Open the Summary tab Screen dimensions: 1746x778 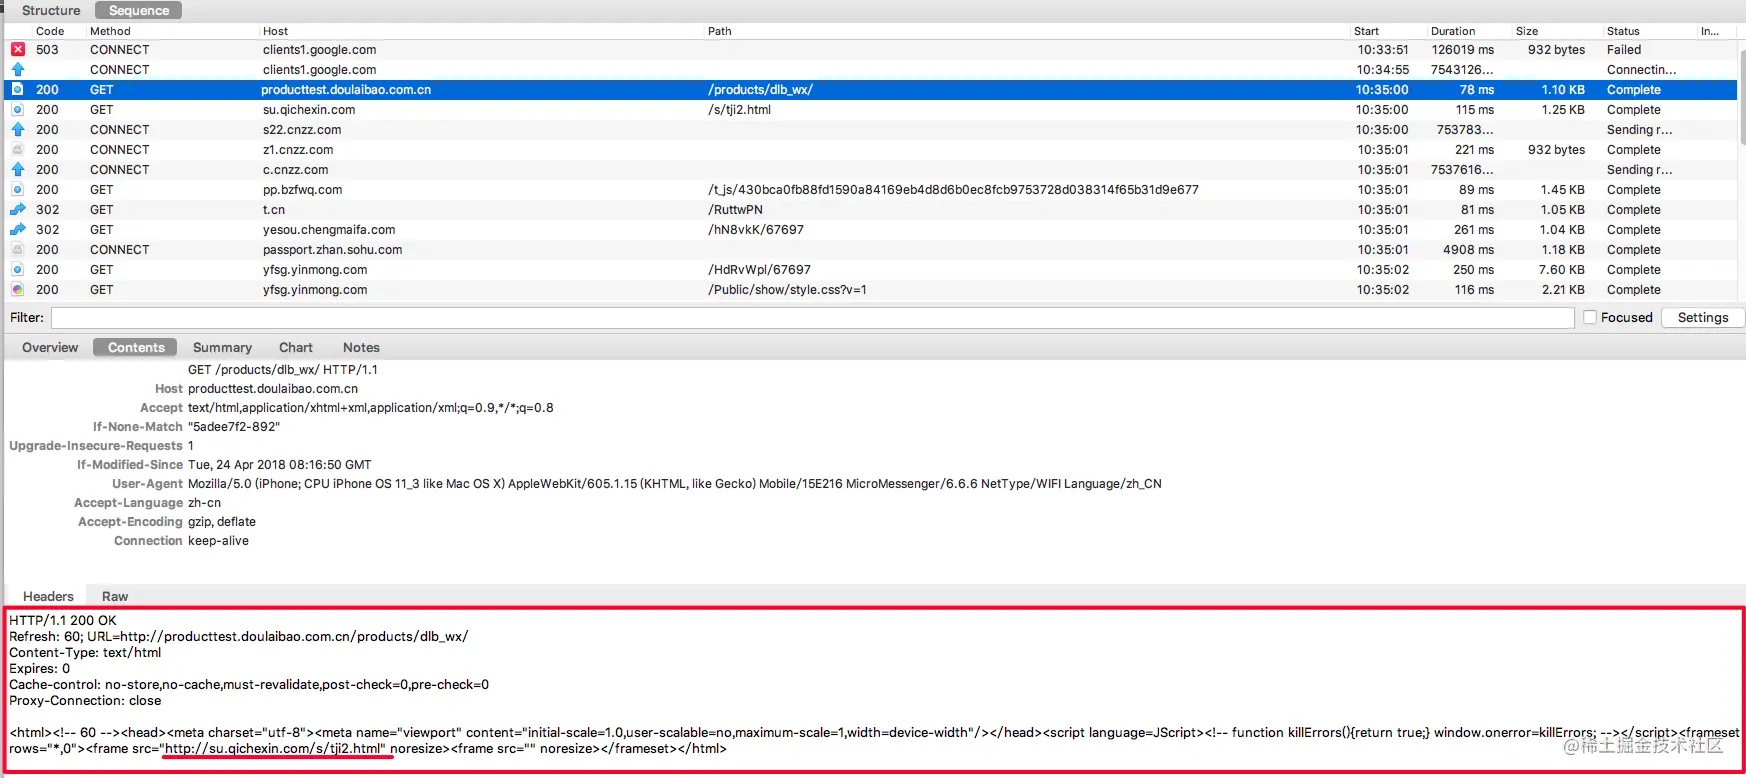[222, 347]
